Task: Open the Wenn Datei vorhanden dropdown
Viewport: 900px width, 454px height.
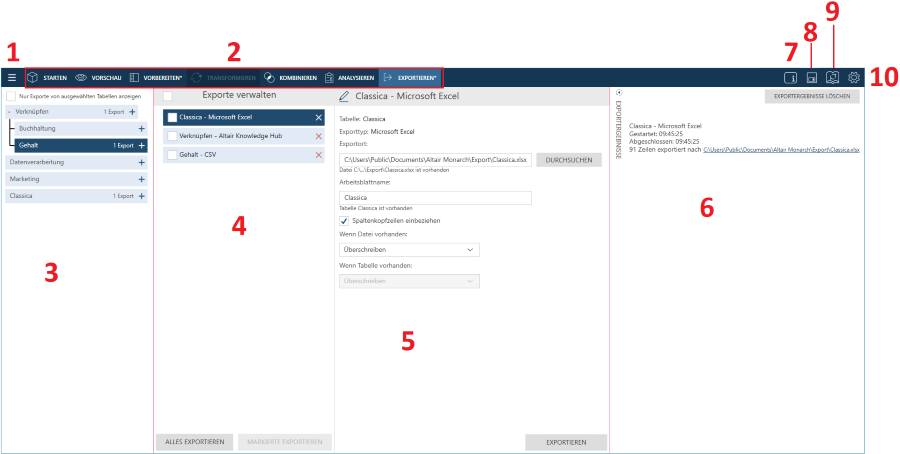Action: tap(409, 250)
